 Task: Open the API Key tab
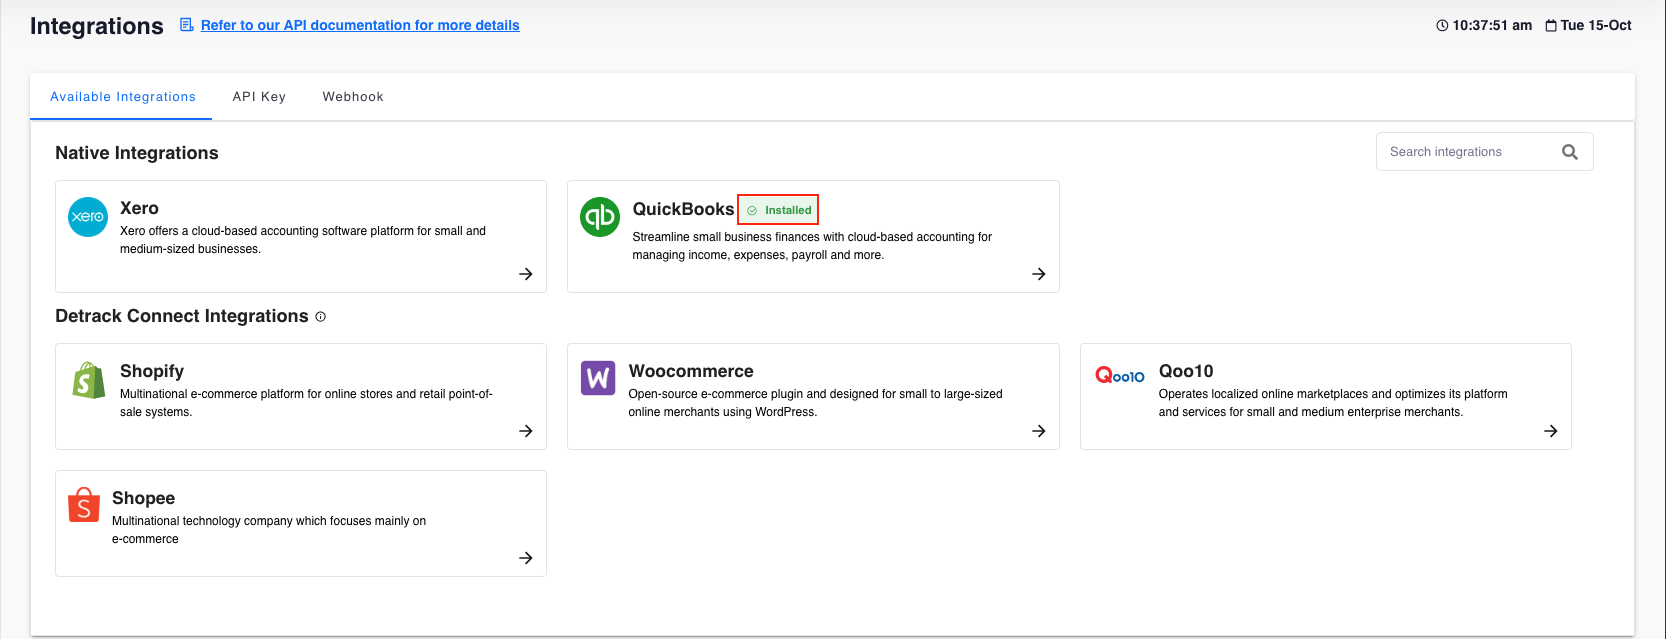coord(259,97)
